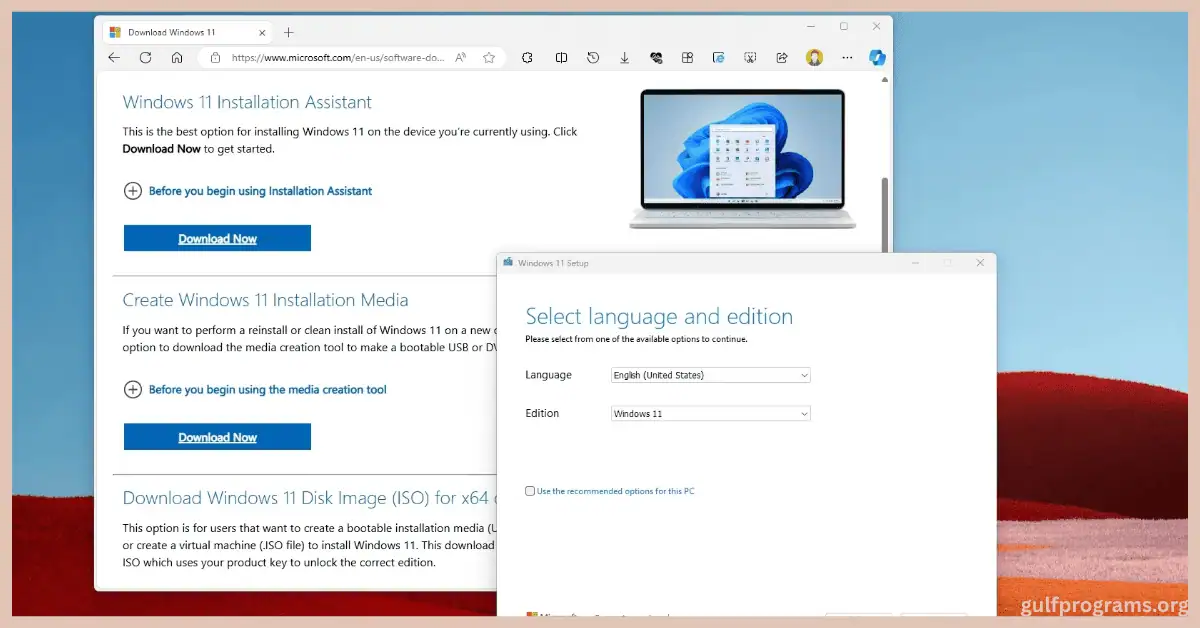The width and height of the screenshot is (1200, 628).
Task: Open the Edition dropdown
Action: point(710,413)
